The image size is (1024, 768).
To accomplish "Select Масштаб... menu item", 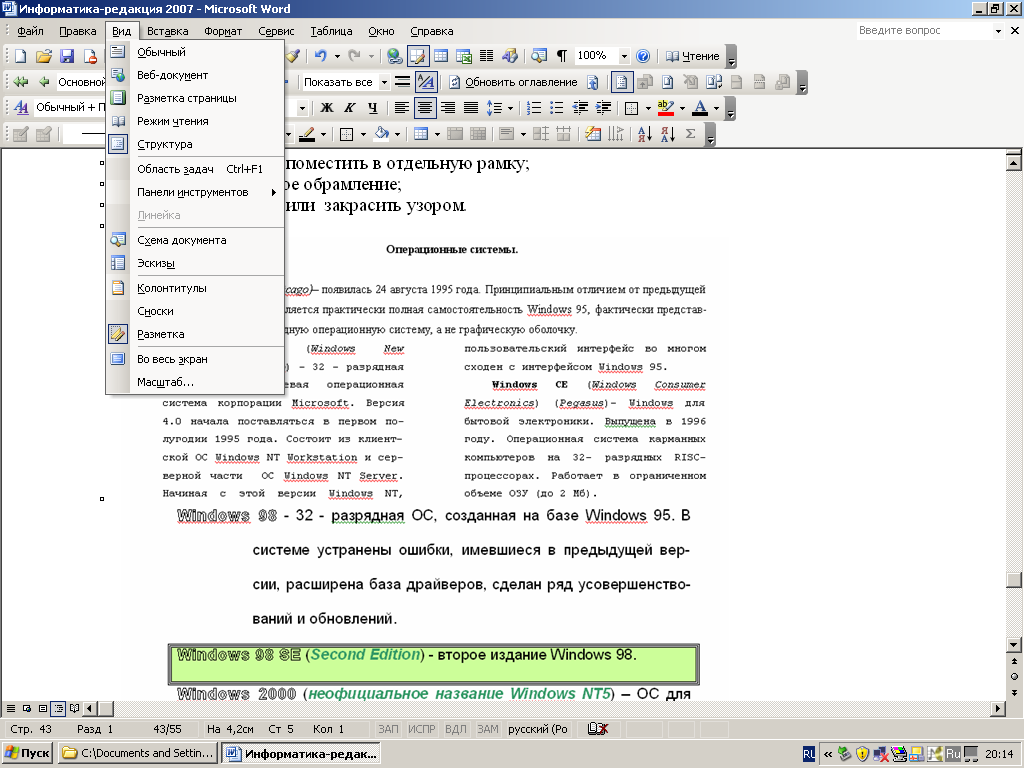I will 195,382.
